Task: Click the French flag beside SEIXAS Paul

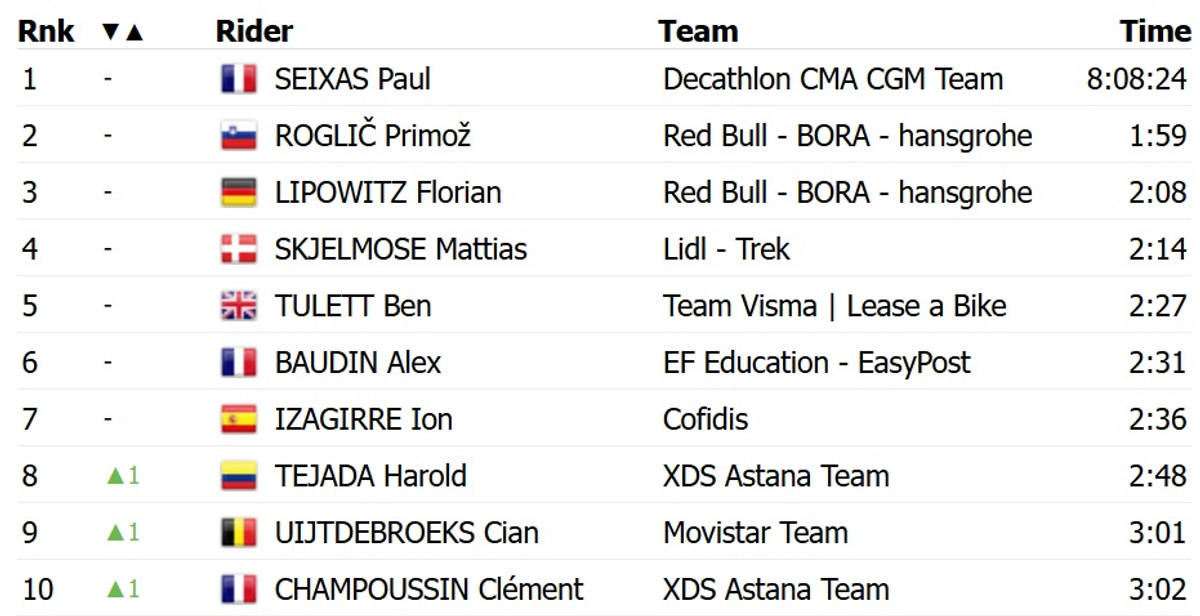Action: pos(239,79)
